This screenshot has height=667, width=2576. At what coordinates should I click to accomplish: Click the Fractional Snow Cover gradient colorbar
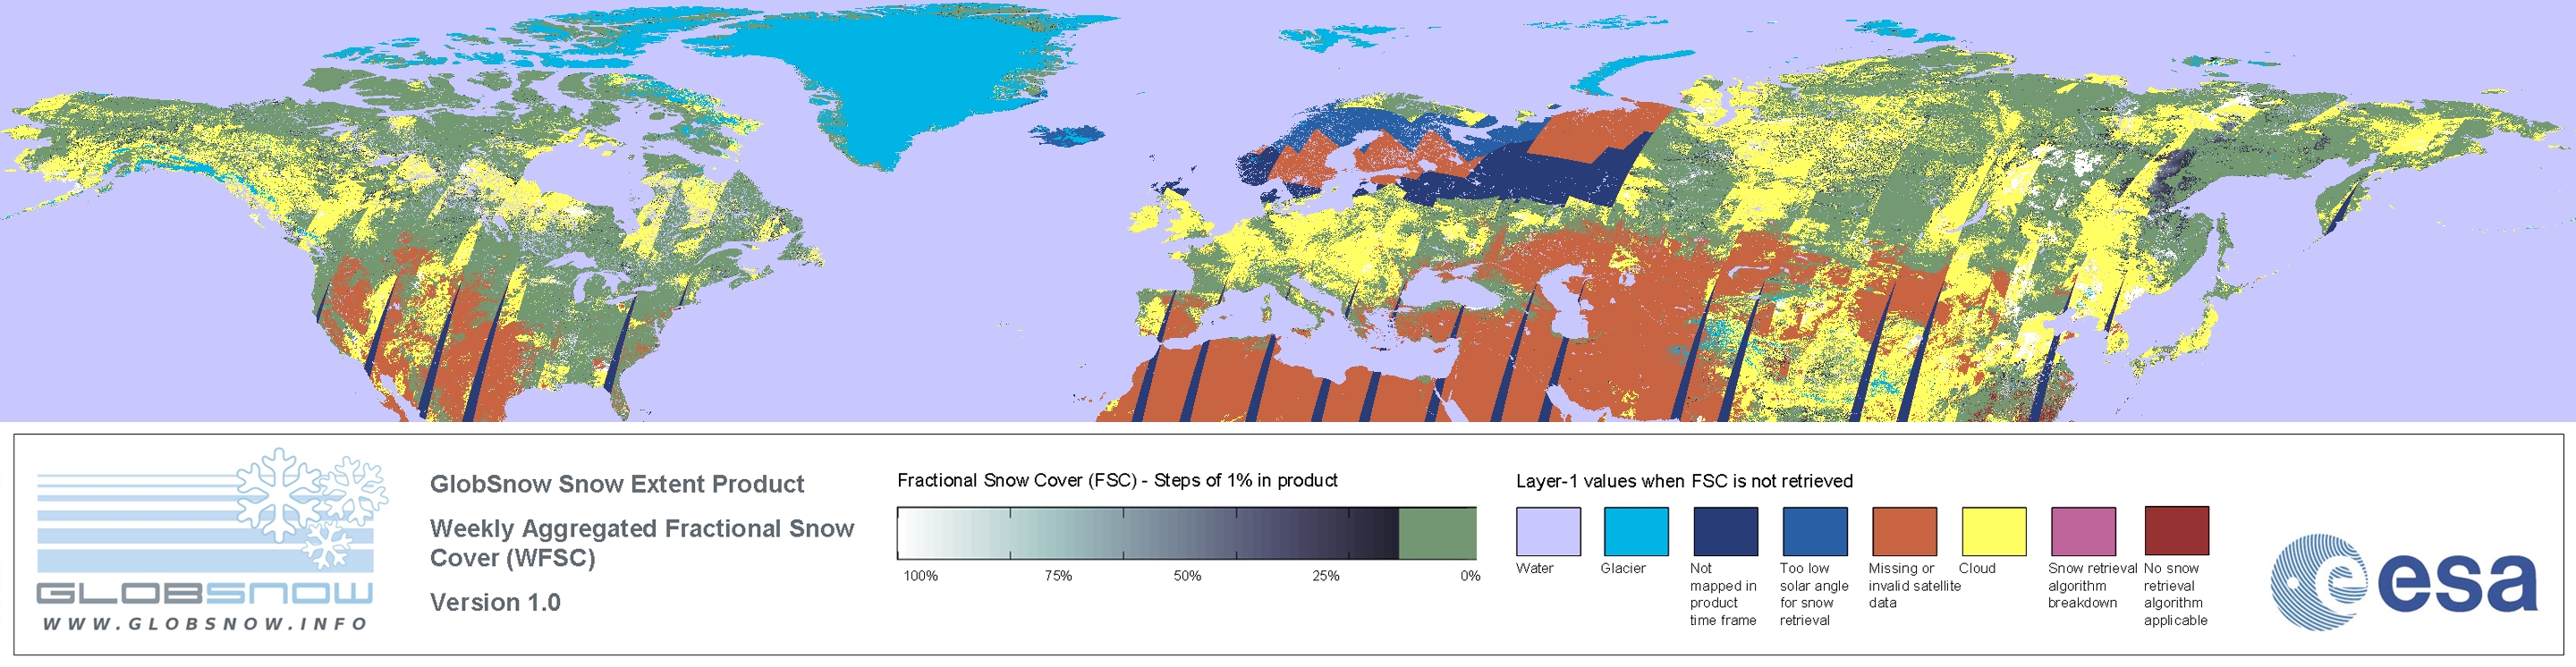coord(1186,533)
